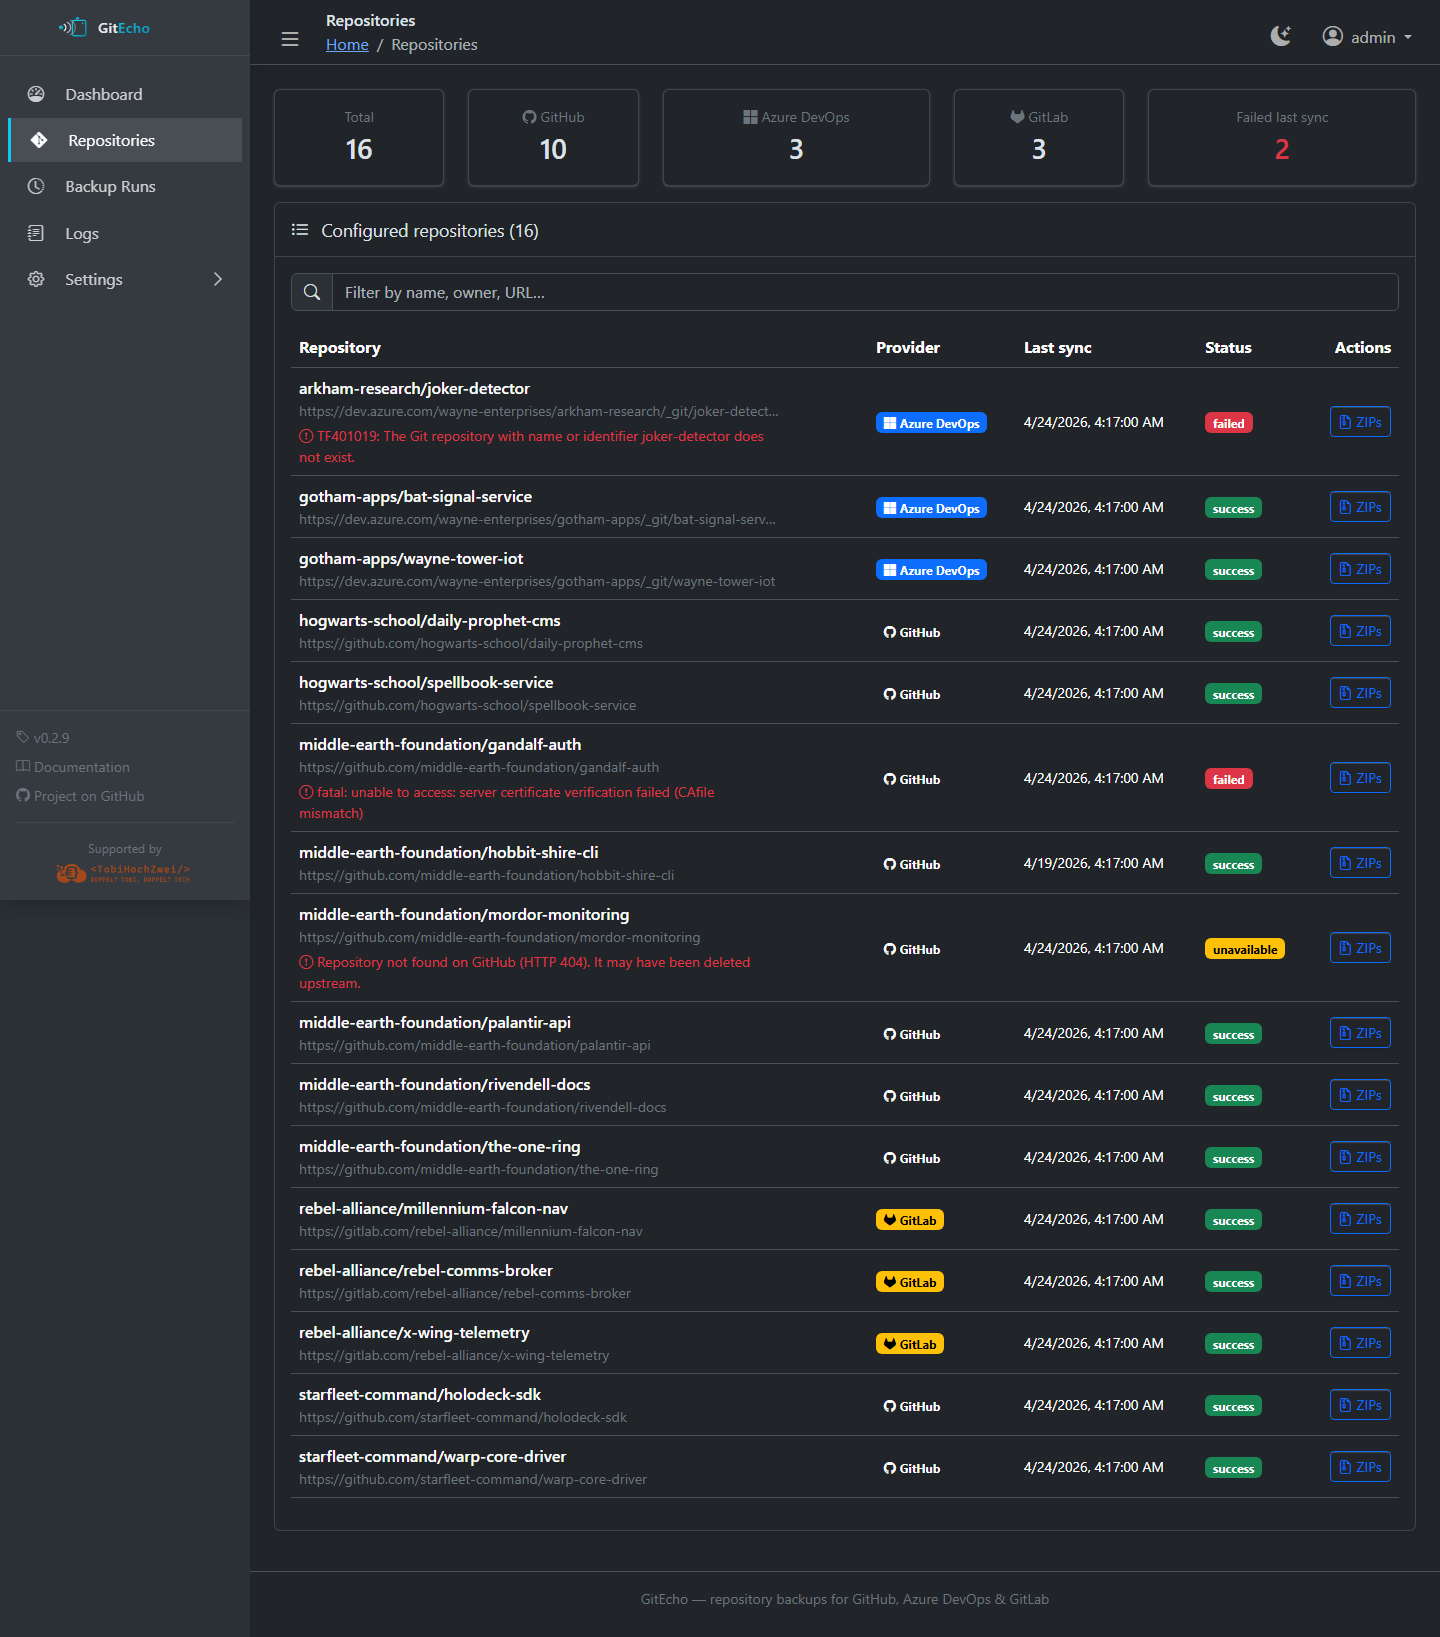Click the GitEcho logo icon
Image resolution: width=1440 pixels, height=1637 pixels.
click(x=73, y=28)
